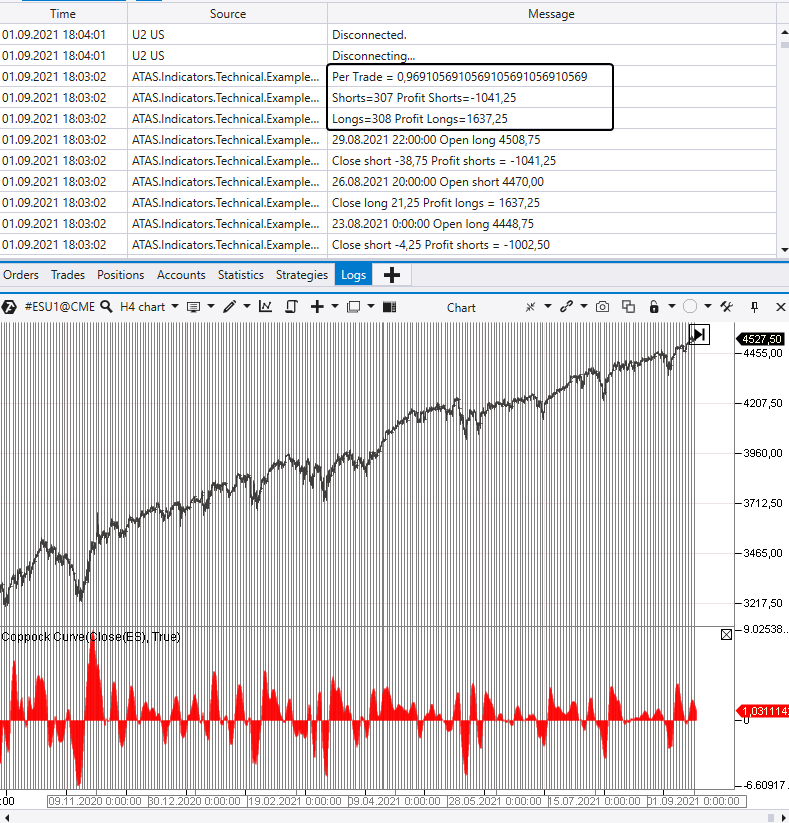Expand the H4 chart timeframe dropdown

(x=175, y=307)
